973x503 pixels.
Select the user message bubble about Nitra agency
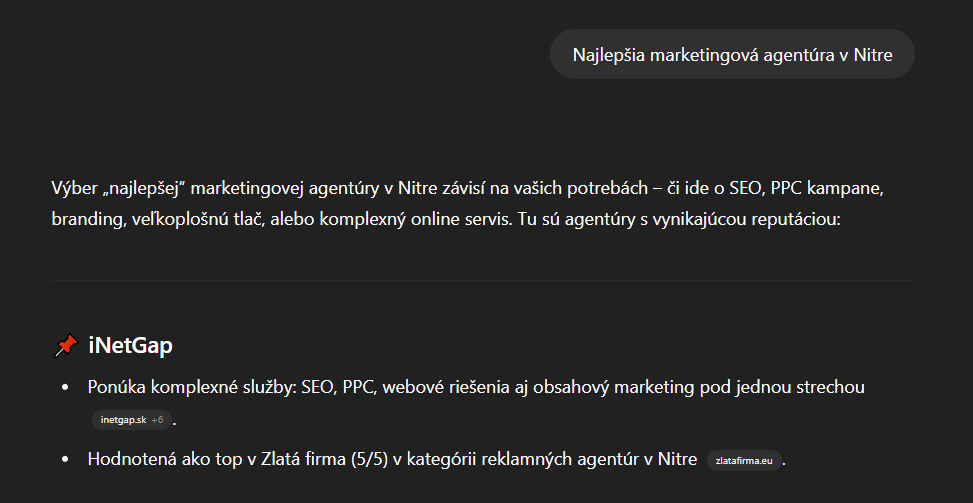[x=732, y=55]
